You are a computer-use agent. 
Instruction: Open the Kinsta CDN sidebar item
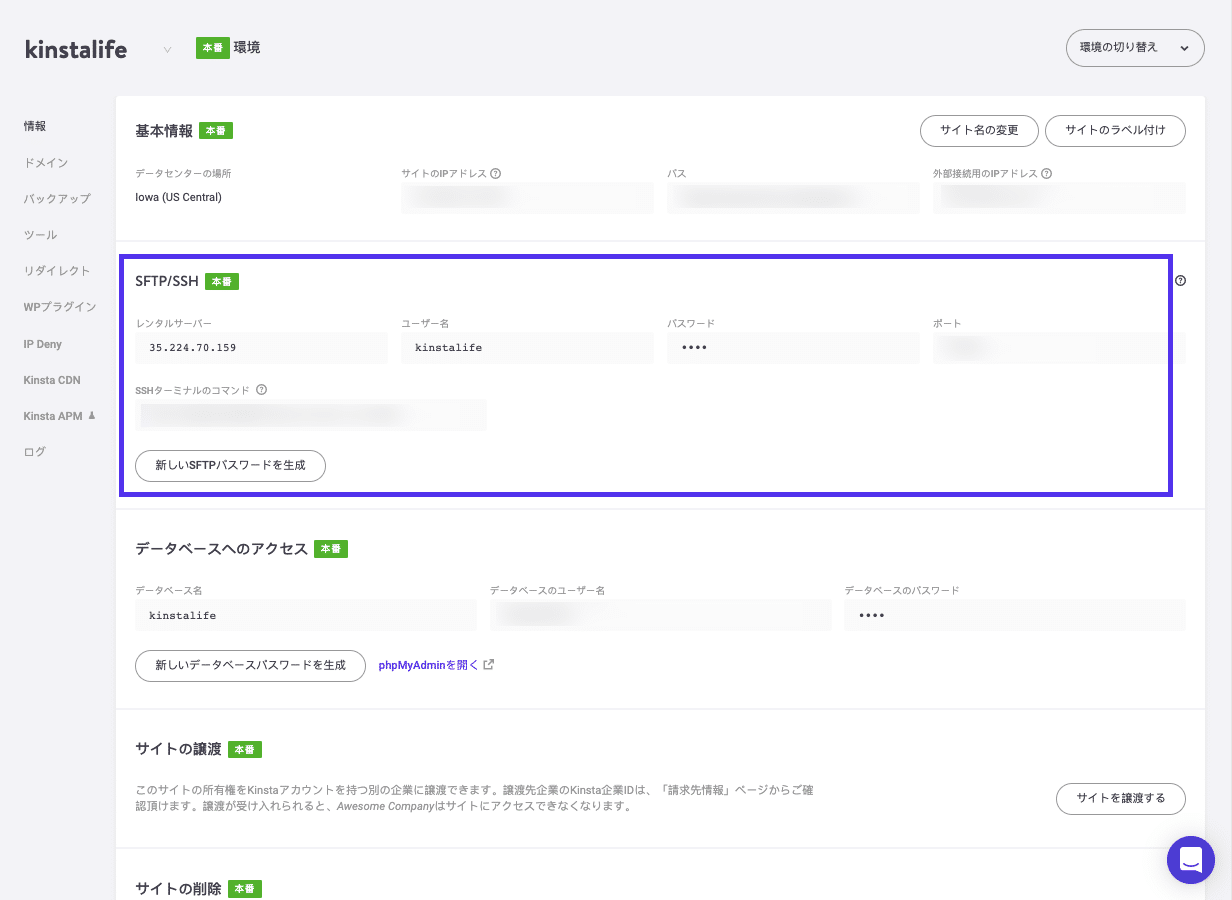pyautogui.click(x=51, y=380)
